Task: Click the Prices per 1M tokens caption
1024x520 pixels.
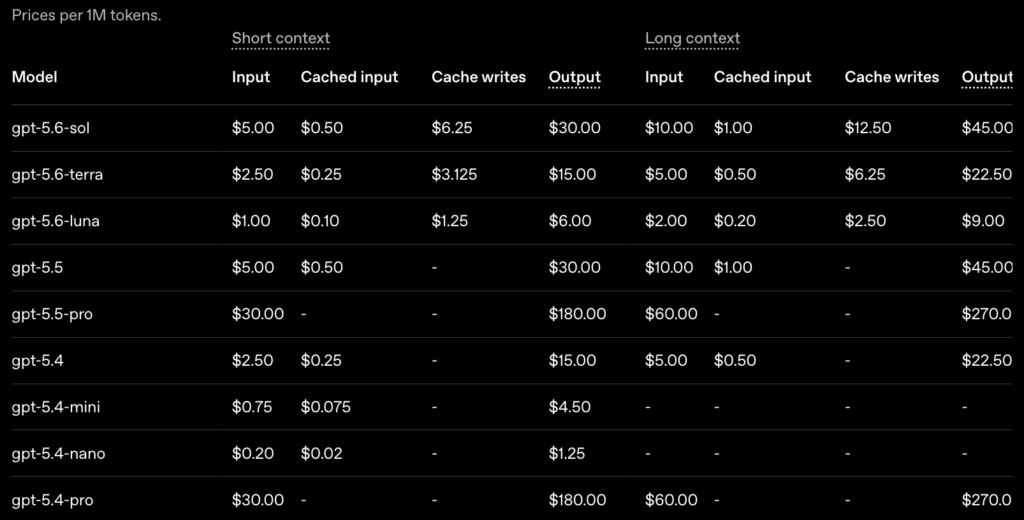Action: point(86,16)
